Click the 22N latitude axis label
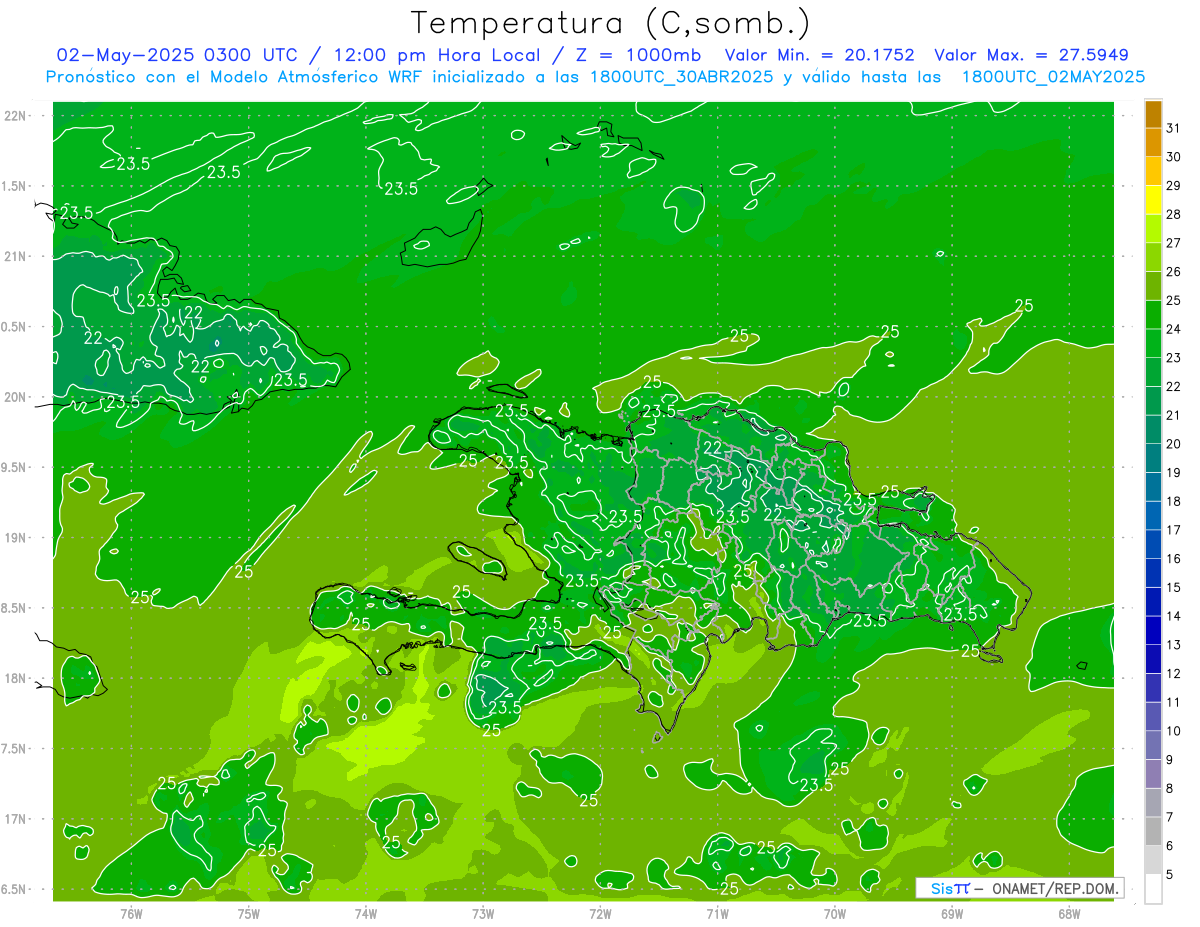Image resolution: width=1200 pixels, height=927 pixels. [x=15, y=116]
